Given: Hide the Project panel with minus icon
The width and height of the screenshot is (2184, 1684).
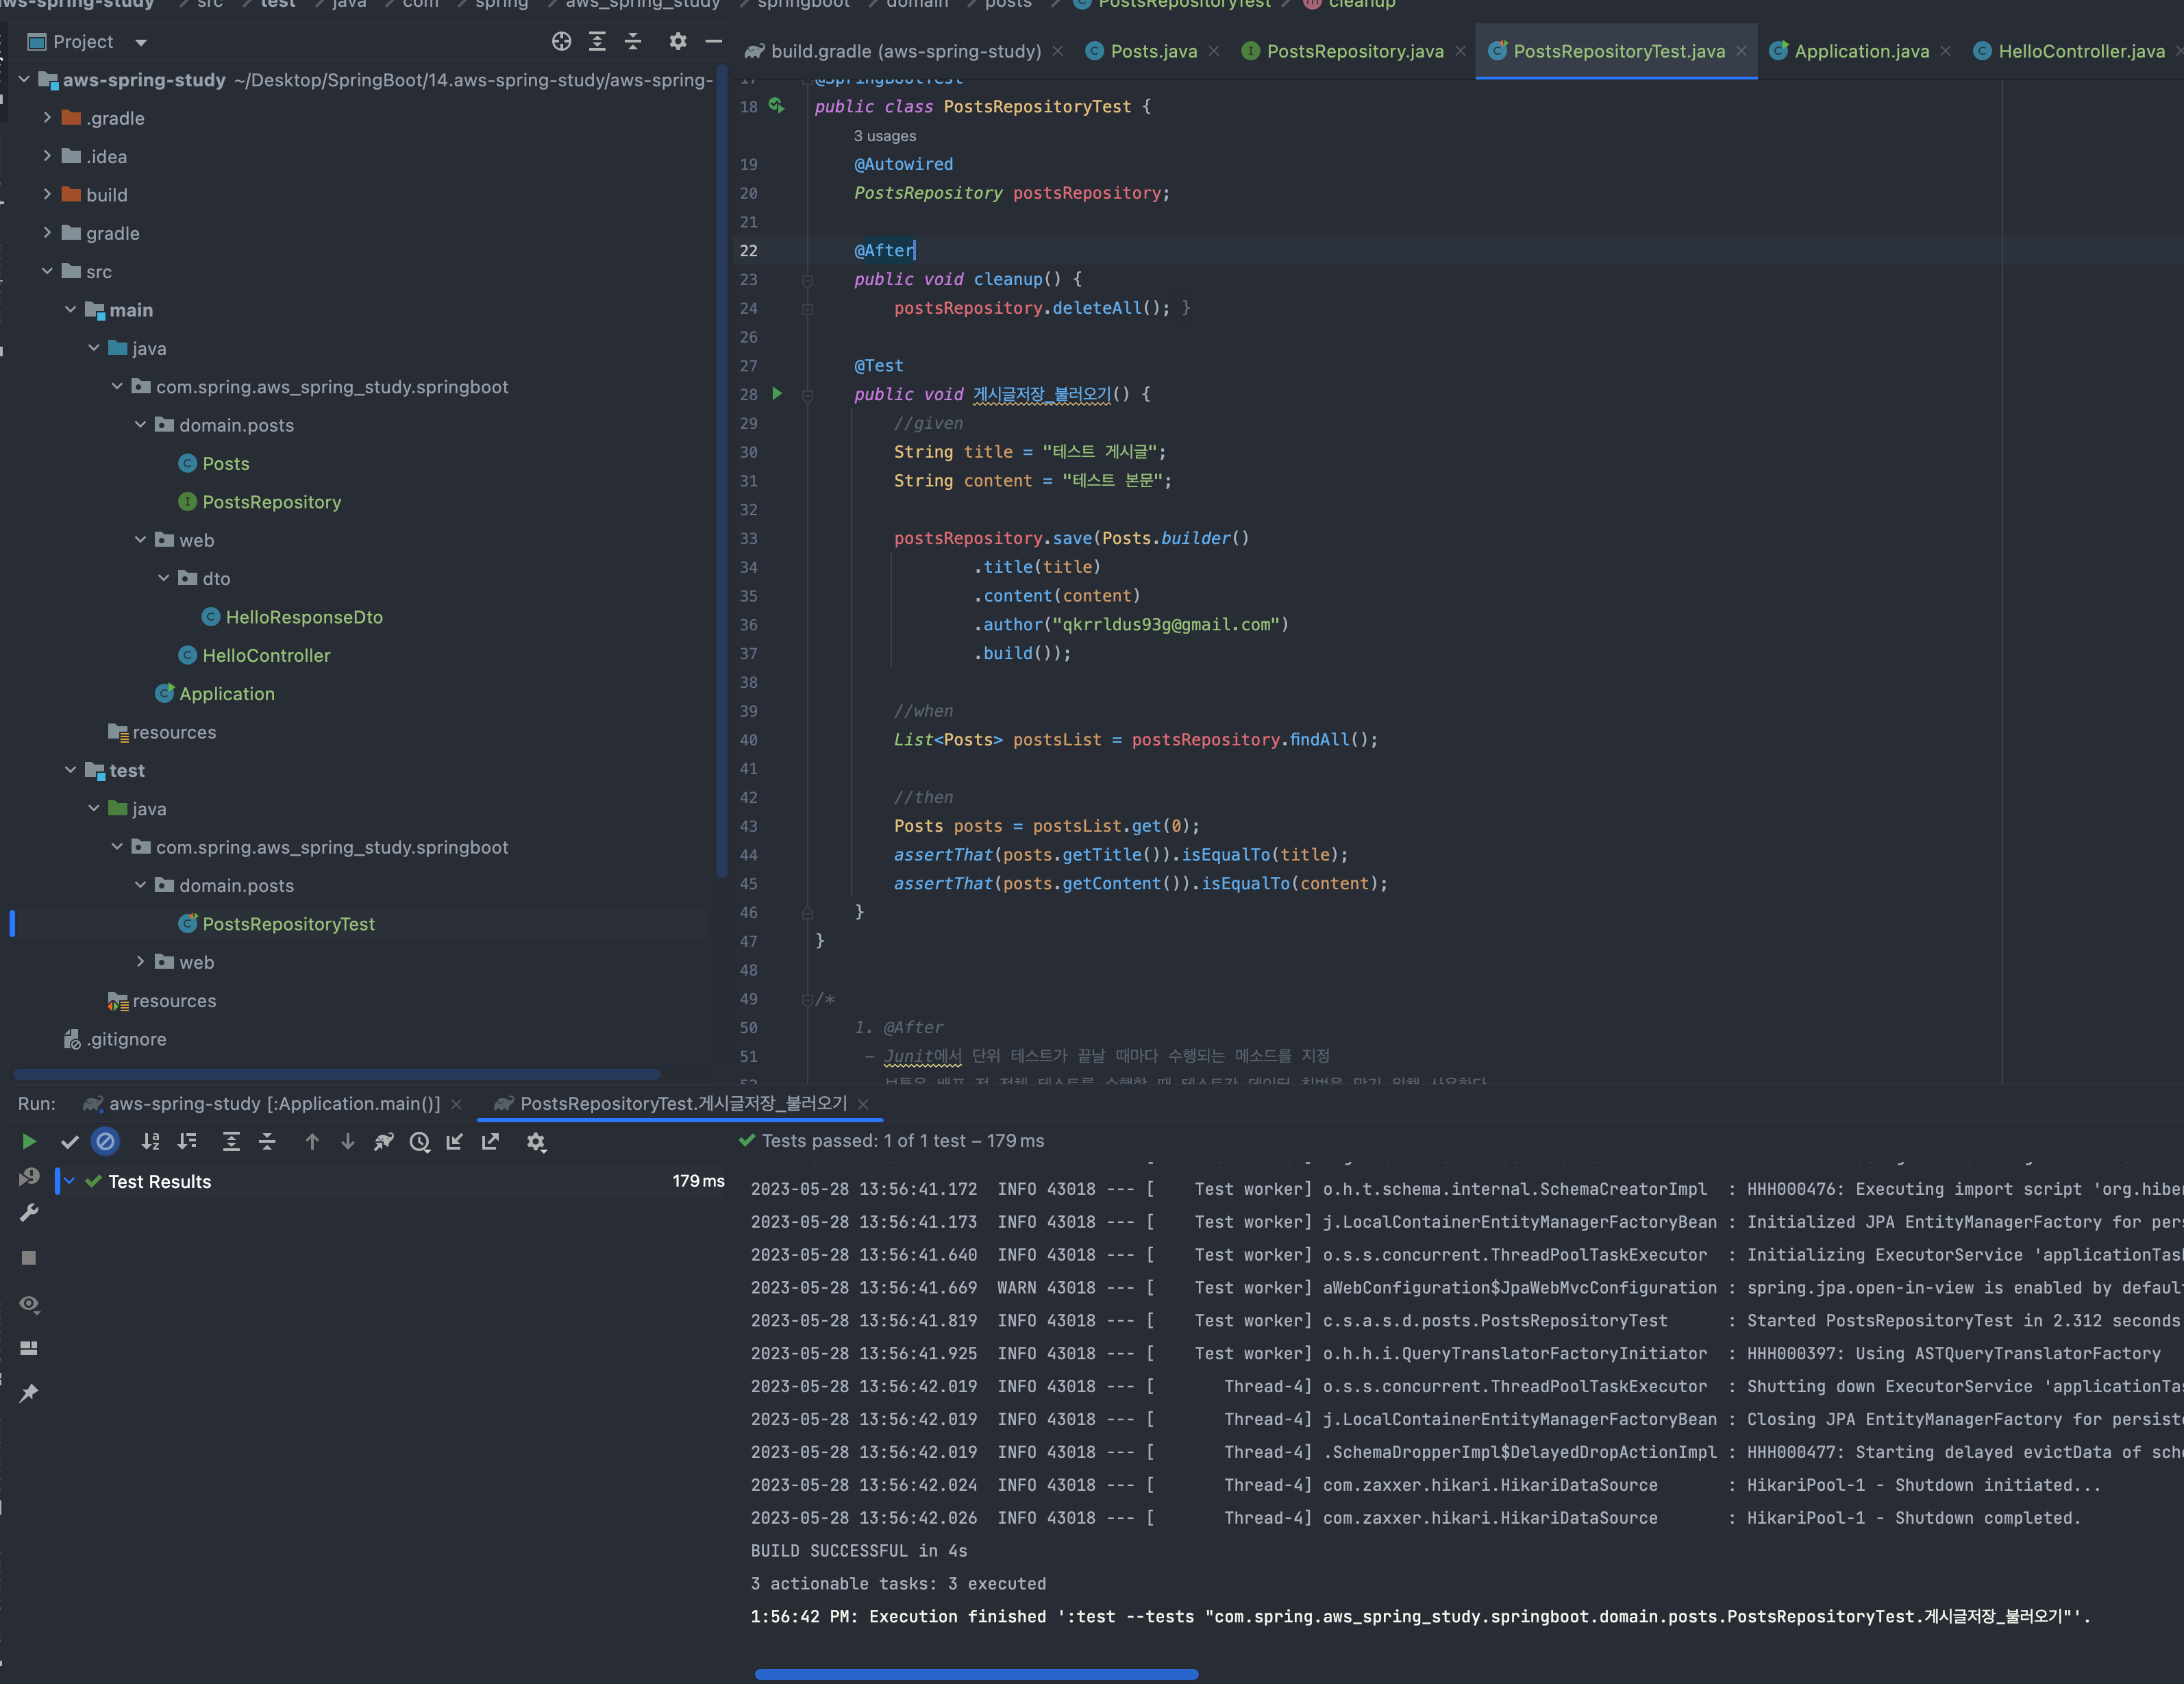Looking at the screenshot, I should 714,41.
